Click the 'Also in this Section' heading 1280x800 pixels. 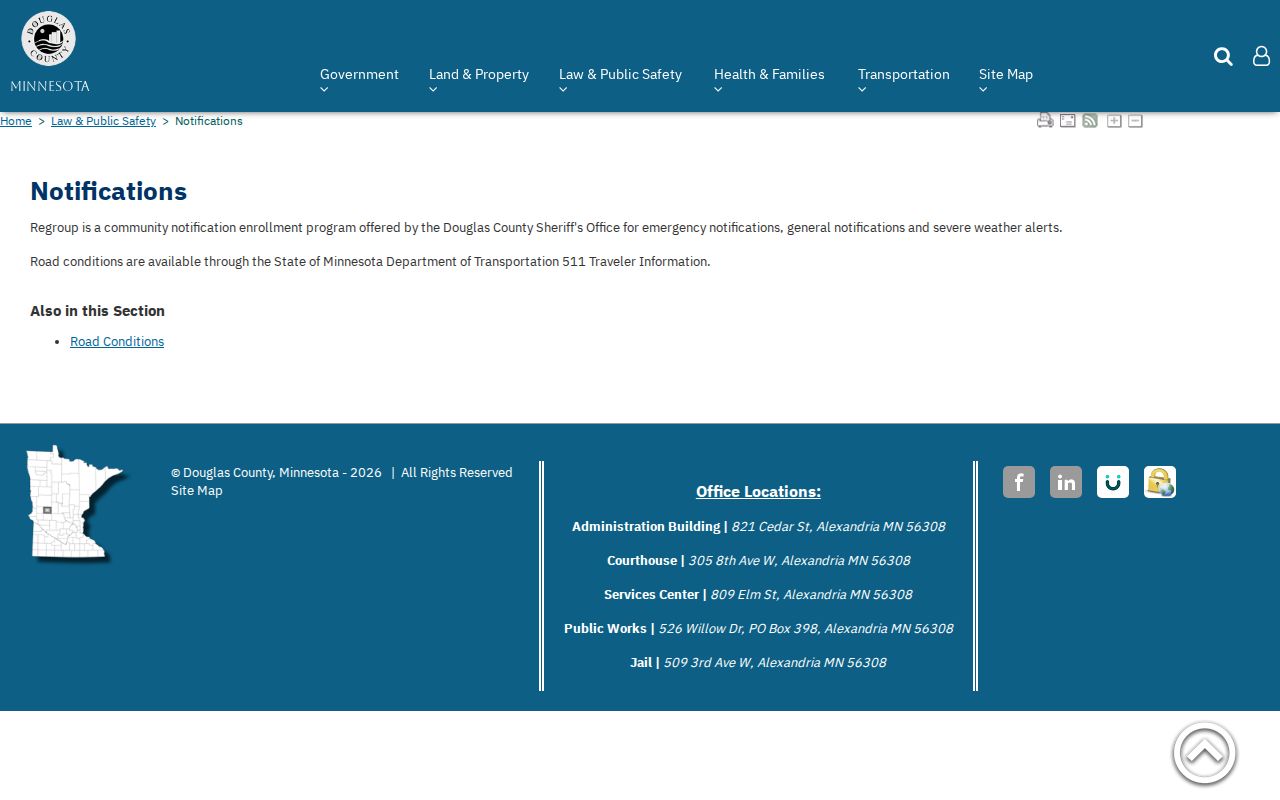97,311
